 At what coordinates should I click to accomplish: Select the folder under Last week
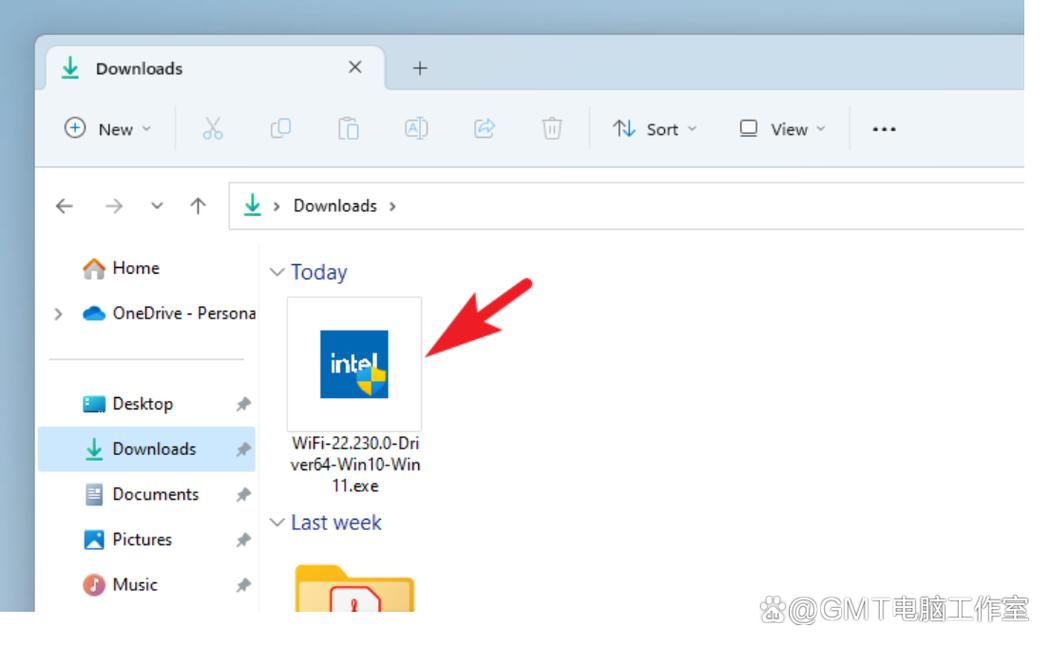pyautogui.click(x=354, y=588)
